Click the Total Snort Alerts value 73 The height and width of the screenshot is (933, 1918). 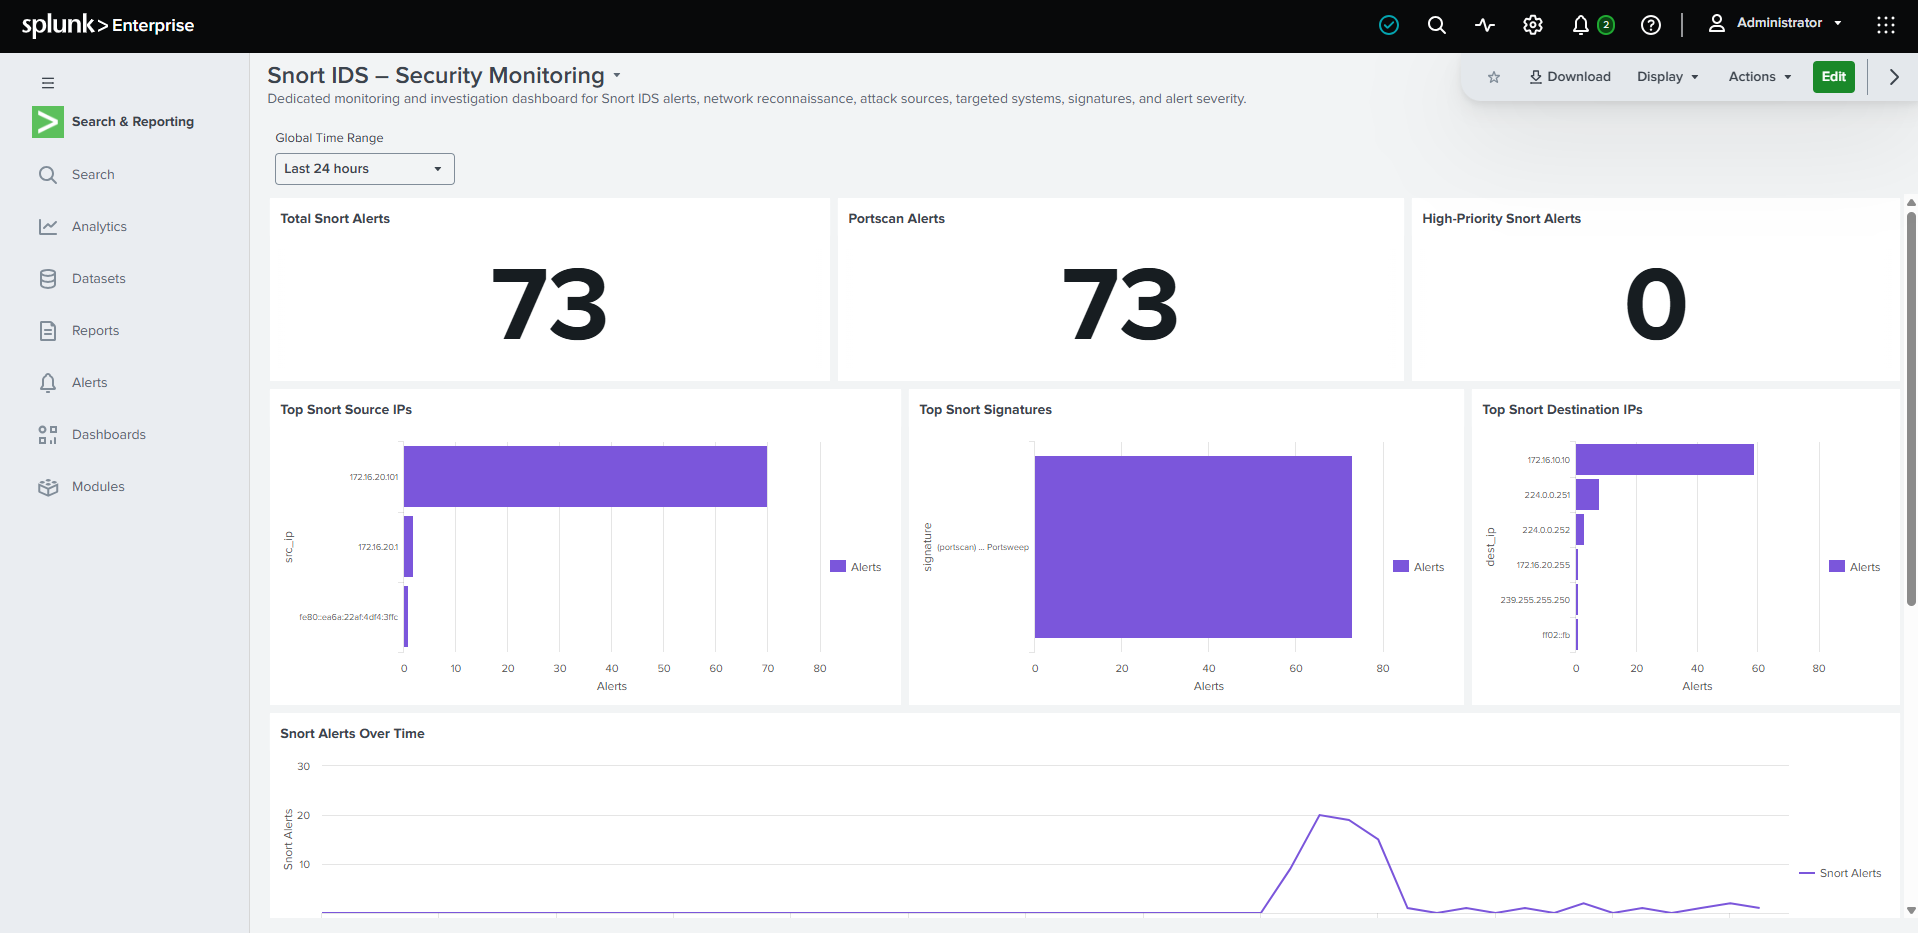pyautogui.click(x=549, y=305)
